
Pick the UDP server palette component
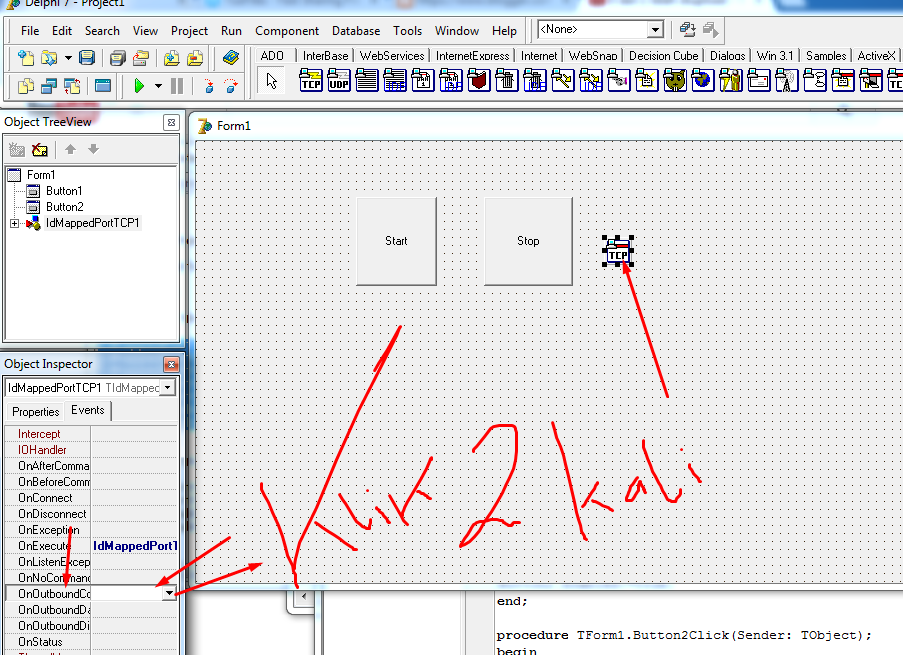pyautogui.click(x=339, y=81)
